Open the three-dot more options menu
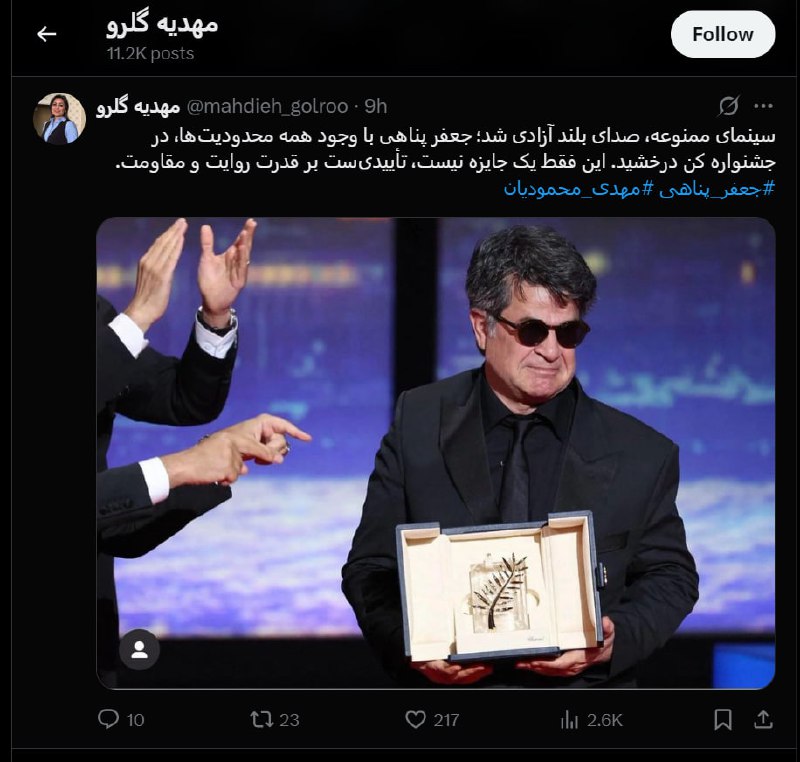Viewport: 800px width, 762px height. (x=763, y=106)
